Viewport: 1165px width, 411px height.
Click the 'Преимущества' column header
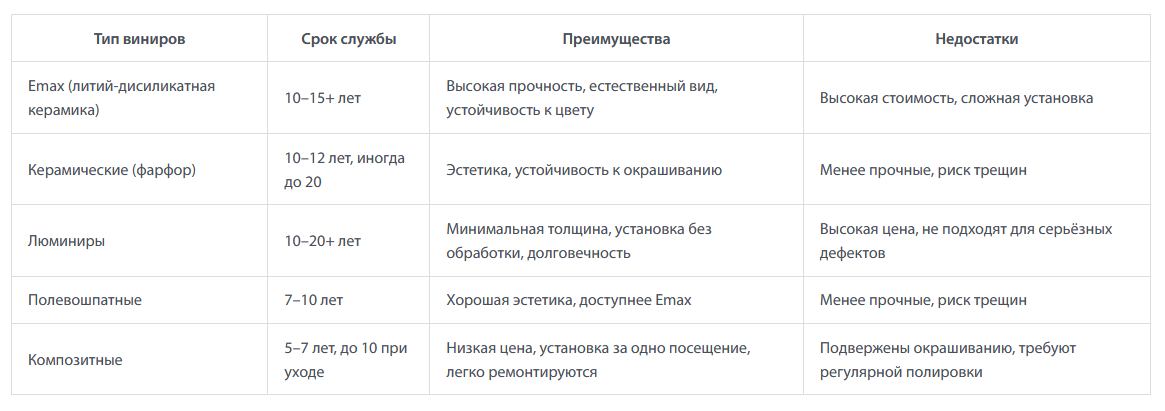click(616, 39)
